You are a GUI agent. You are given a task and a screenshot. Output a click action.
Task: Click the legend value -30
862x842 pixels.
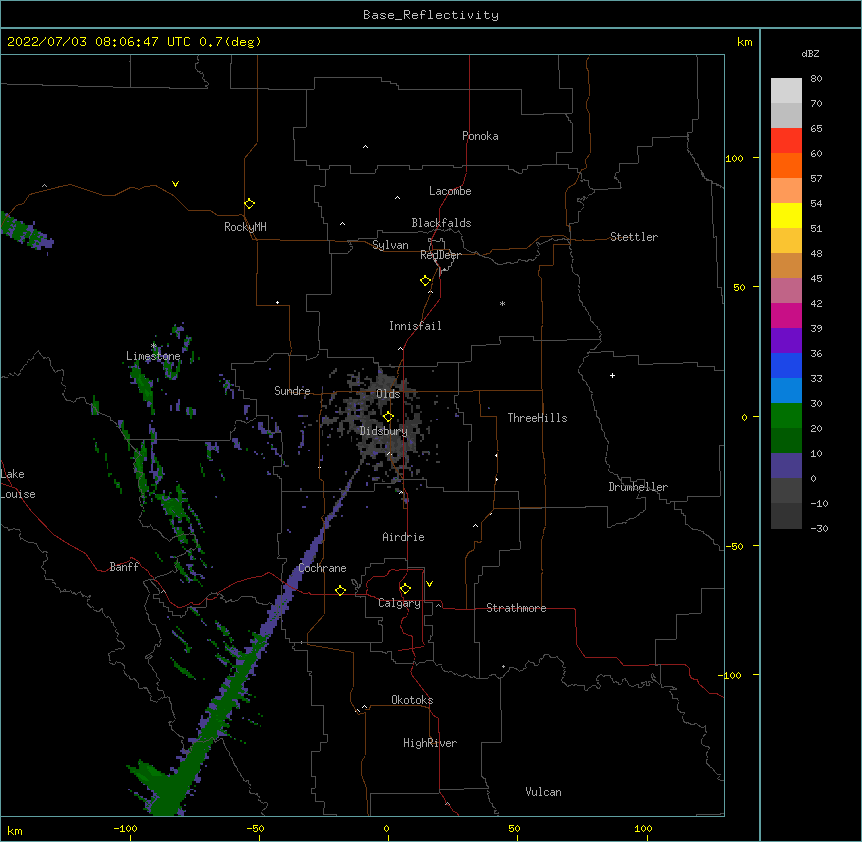[x=819, y=528]
